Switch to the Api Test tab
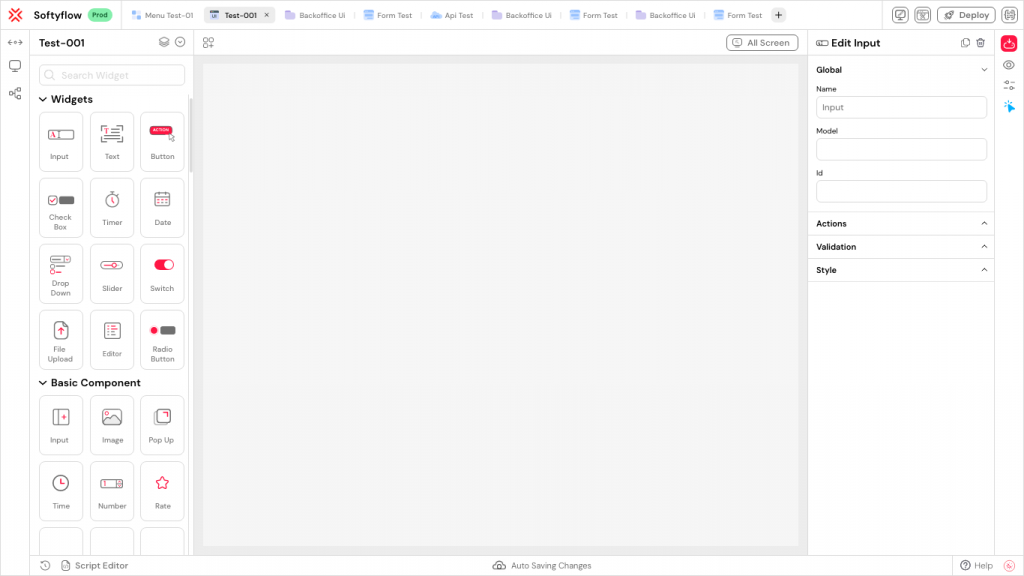This screenshot has height=576, width=1024. click(x=452, y=15)
